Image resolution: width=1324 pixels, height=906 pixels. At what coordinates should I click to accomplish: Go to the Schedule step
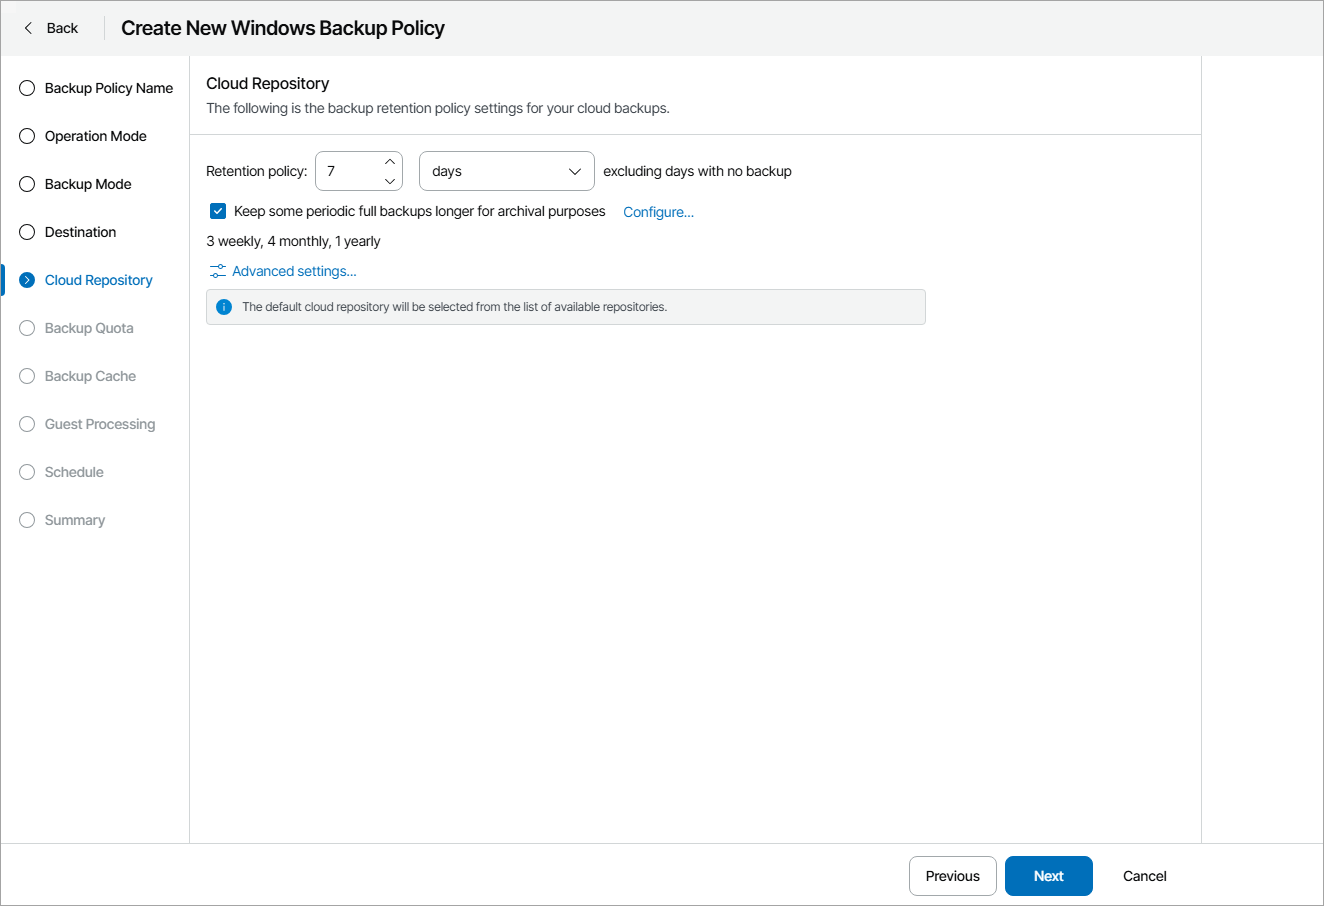74,472
